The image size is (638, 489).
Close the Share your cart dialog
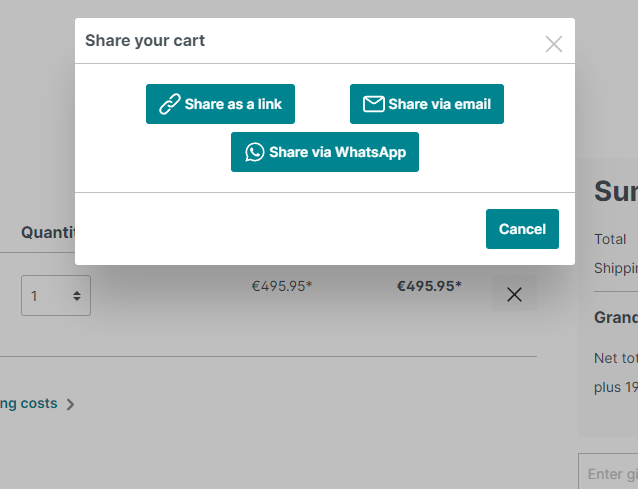tap(553, 44)
